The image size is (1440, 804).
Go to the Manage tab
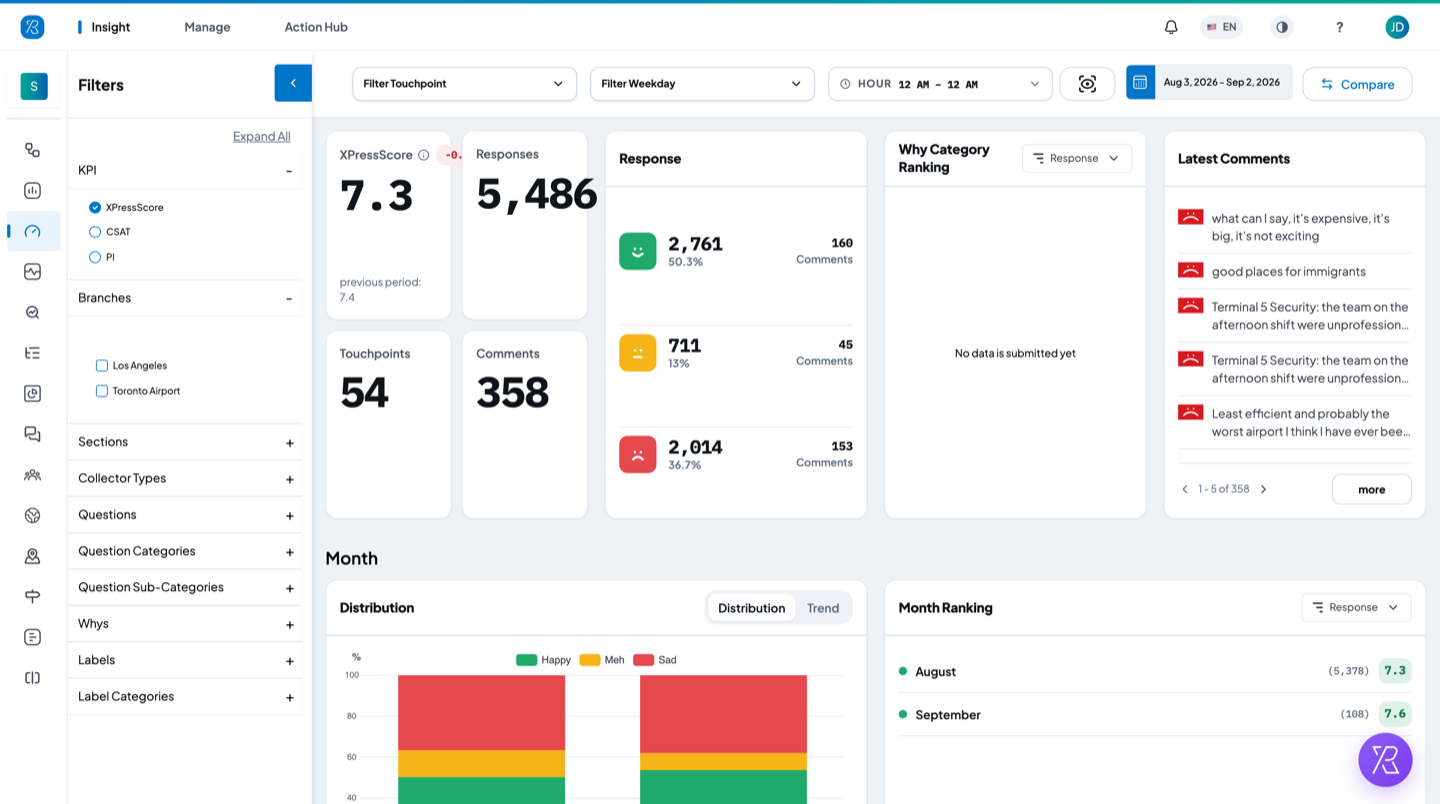[207, 27]
